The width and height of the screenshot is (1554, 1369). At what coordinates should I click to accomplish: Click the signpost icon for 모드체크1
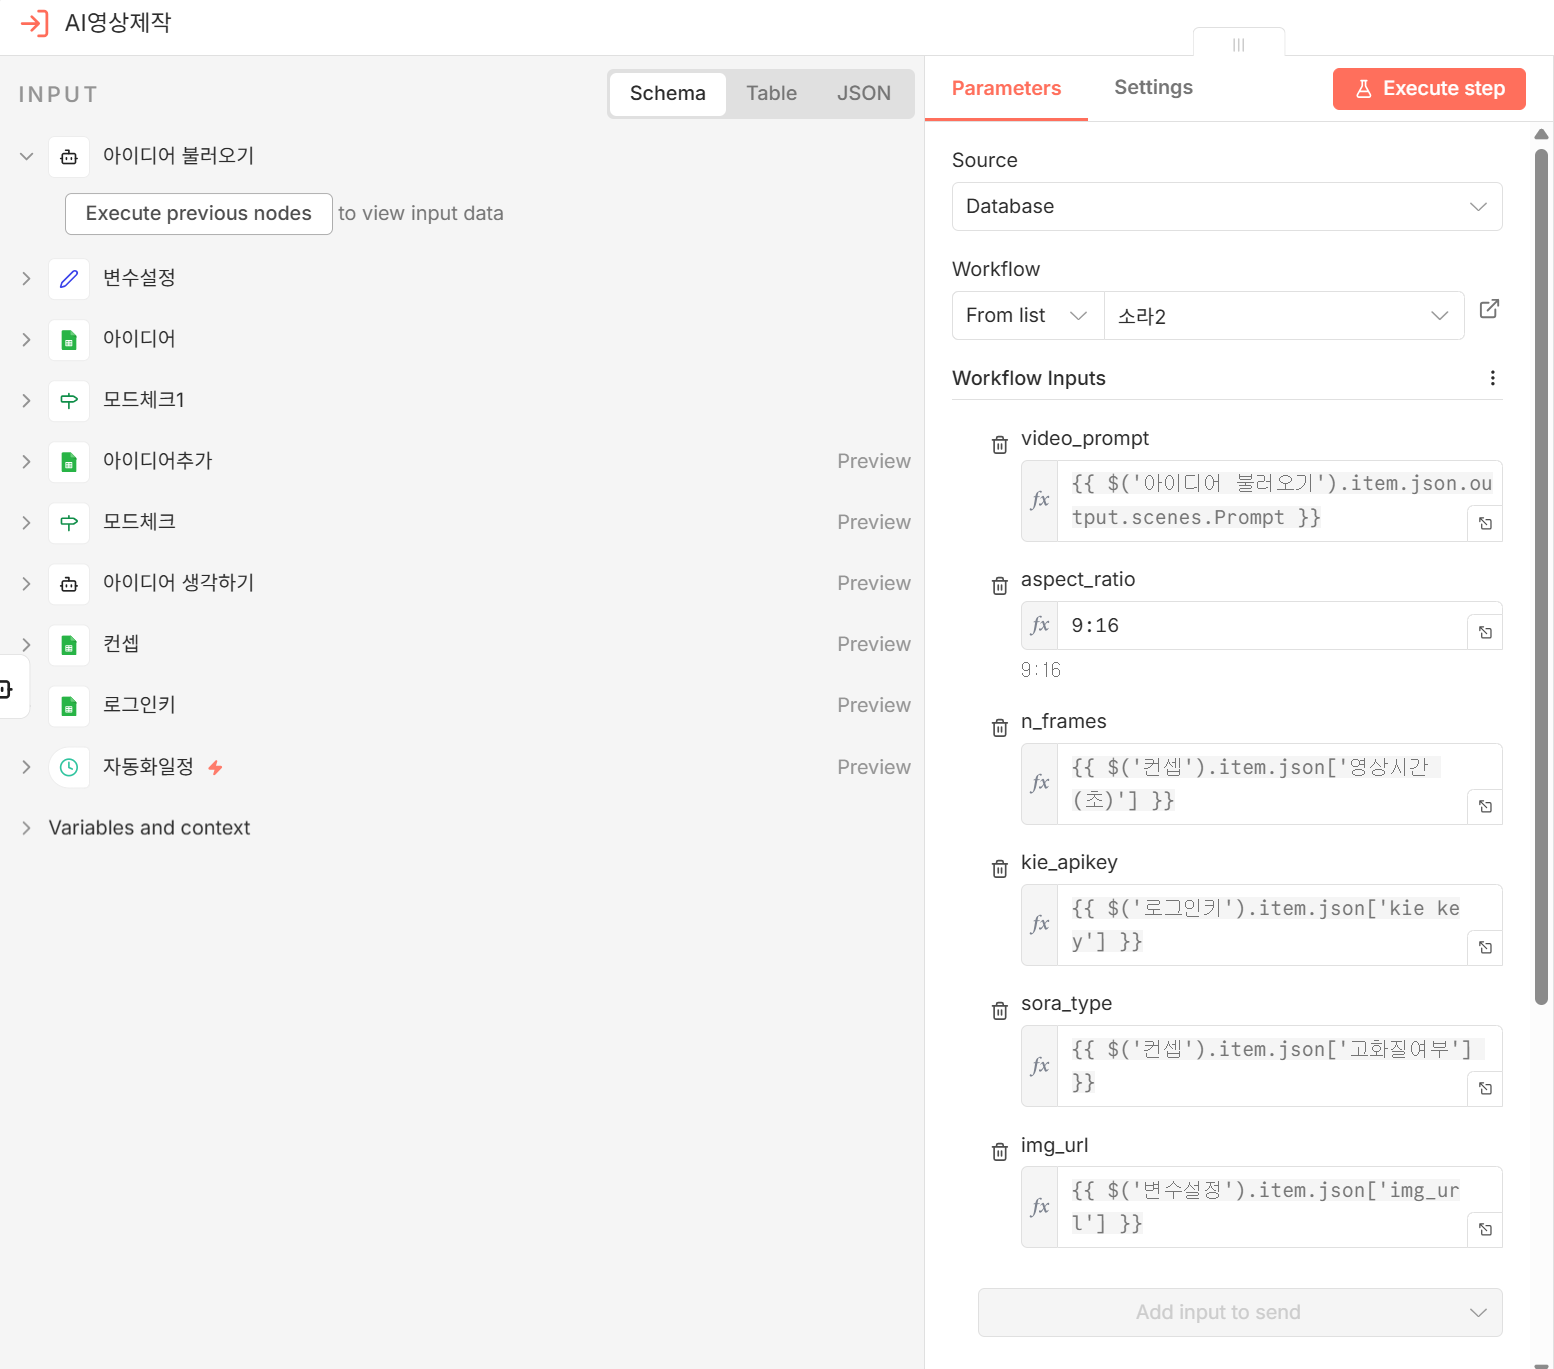pyautogui.click(x=69, y=401)
